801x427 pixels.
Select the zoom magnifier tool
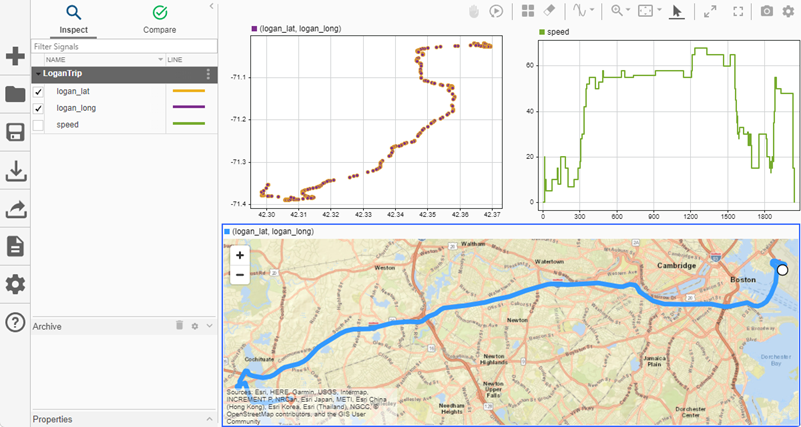[617, 11]
